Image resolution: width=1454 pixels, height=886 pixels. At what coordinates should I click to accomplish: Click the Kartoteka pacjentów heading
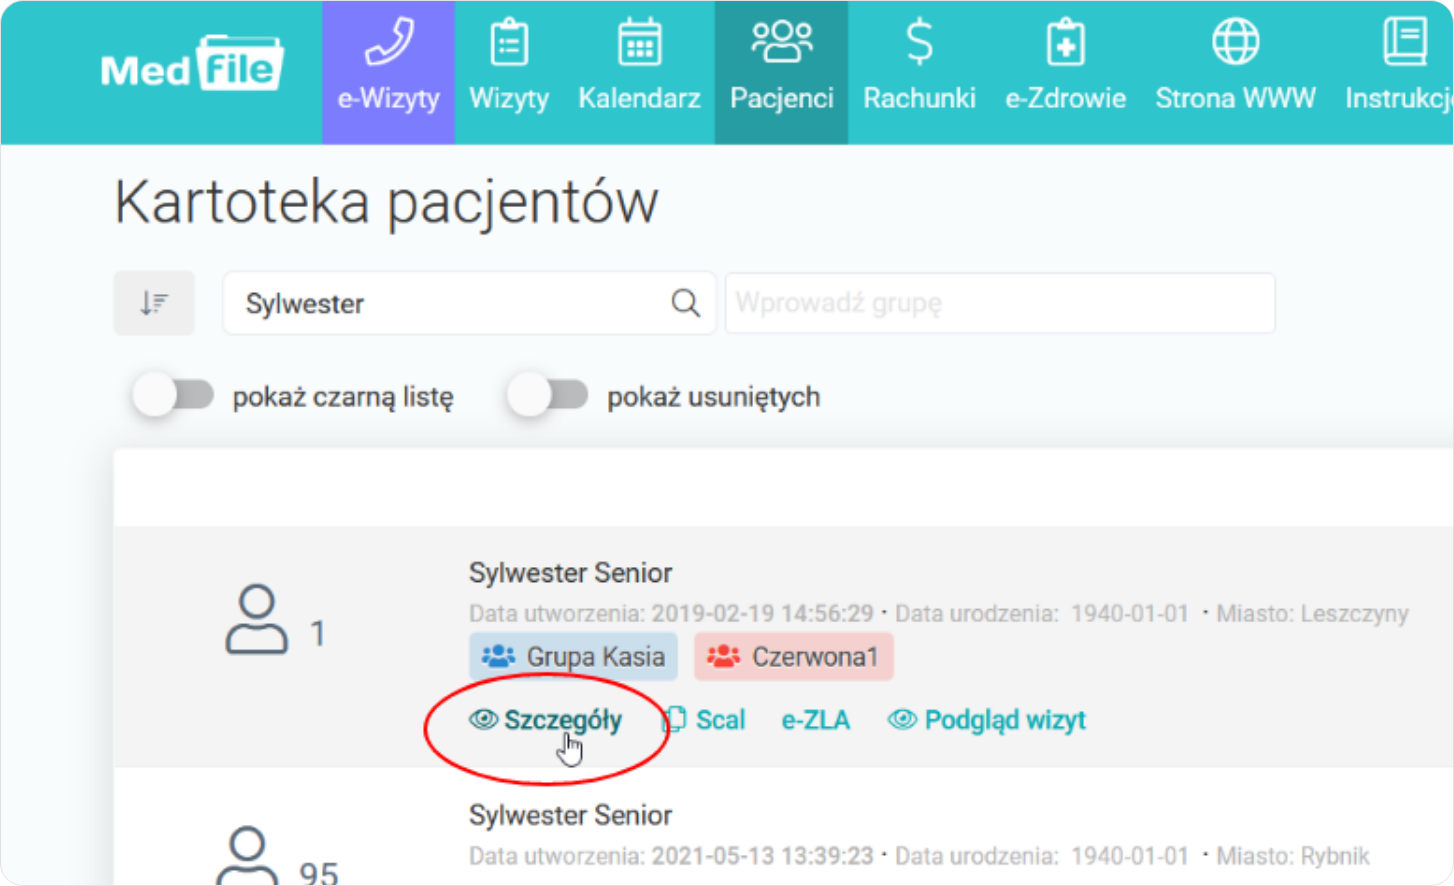[x=386, y=202]
